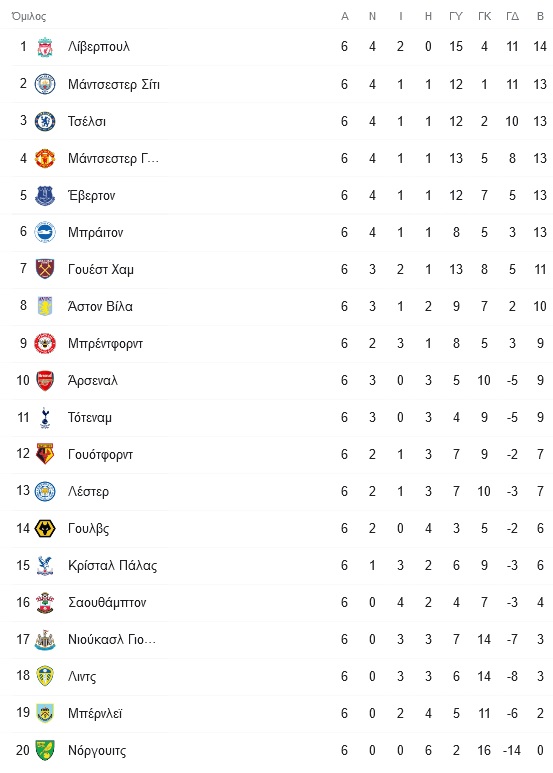Click the Tottenham cockerel crest icon
553x773 pixels.
click(45, 417)
